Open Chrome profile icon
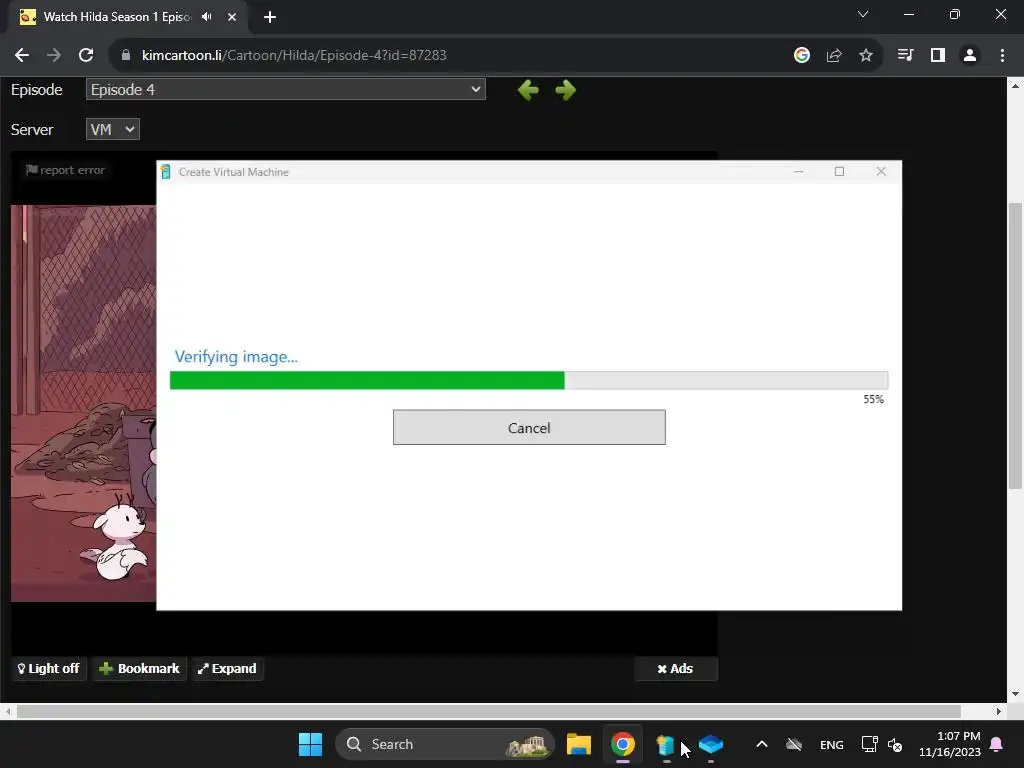The image size is (1024, 768). coord(970,56)
